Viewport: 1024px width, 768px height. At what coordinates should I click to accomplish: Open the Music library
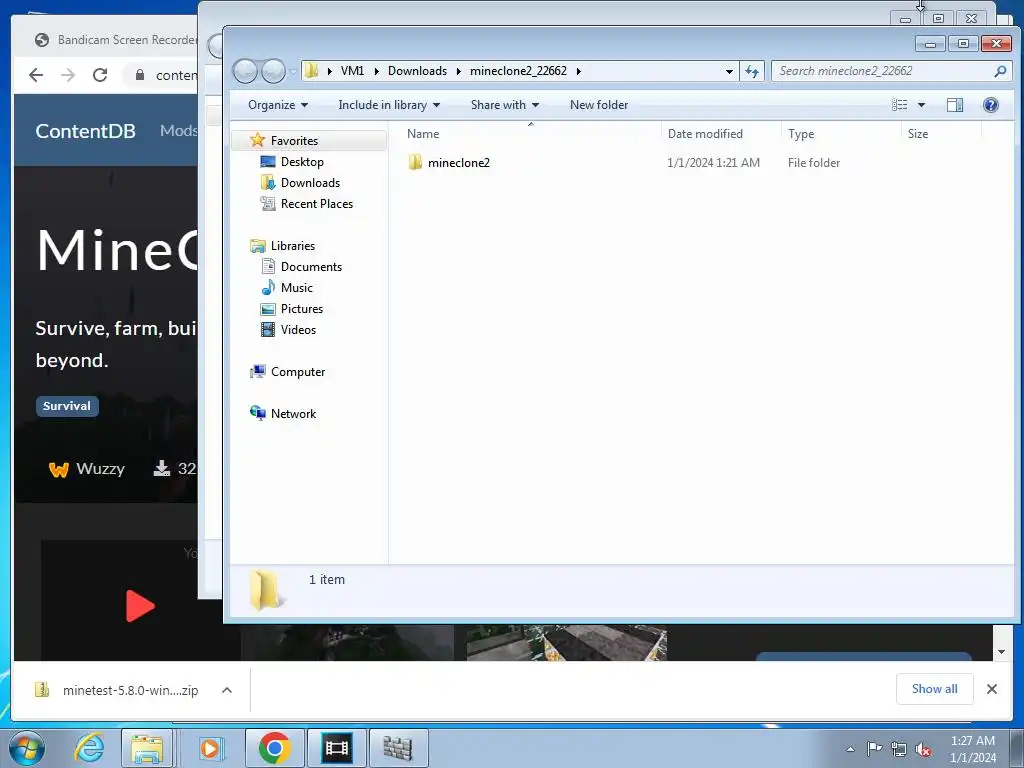296,287
